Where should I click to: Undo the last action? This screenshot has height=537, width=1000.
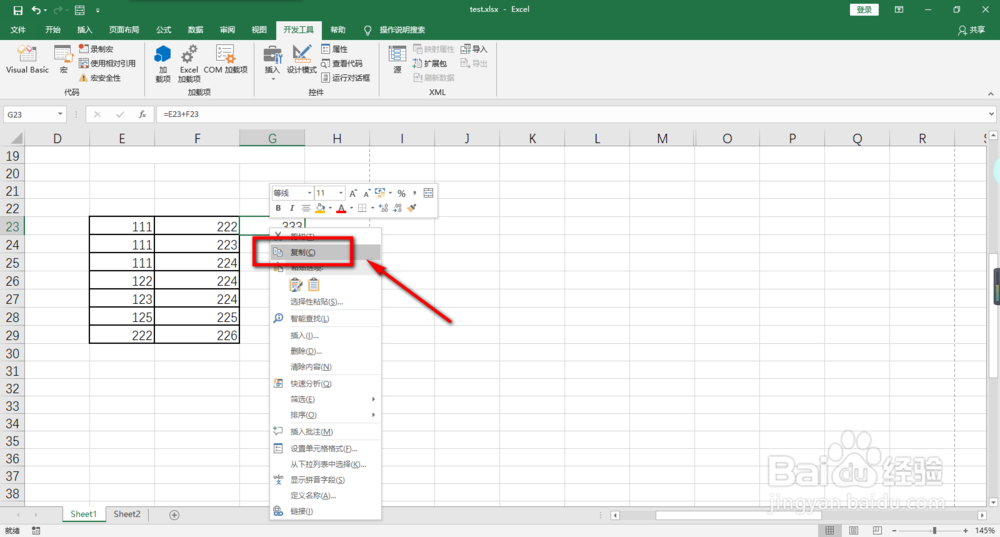36,10
